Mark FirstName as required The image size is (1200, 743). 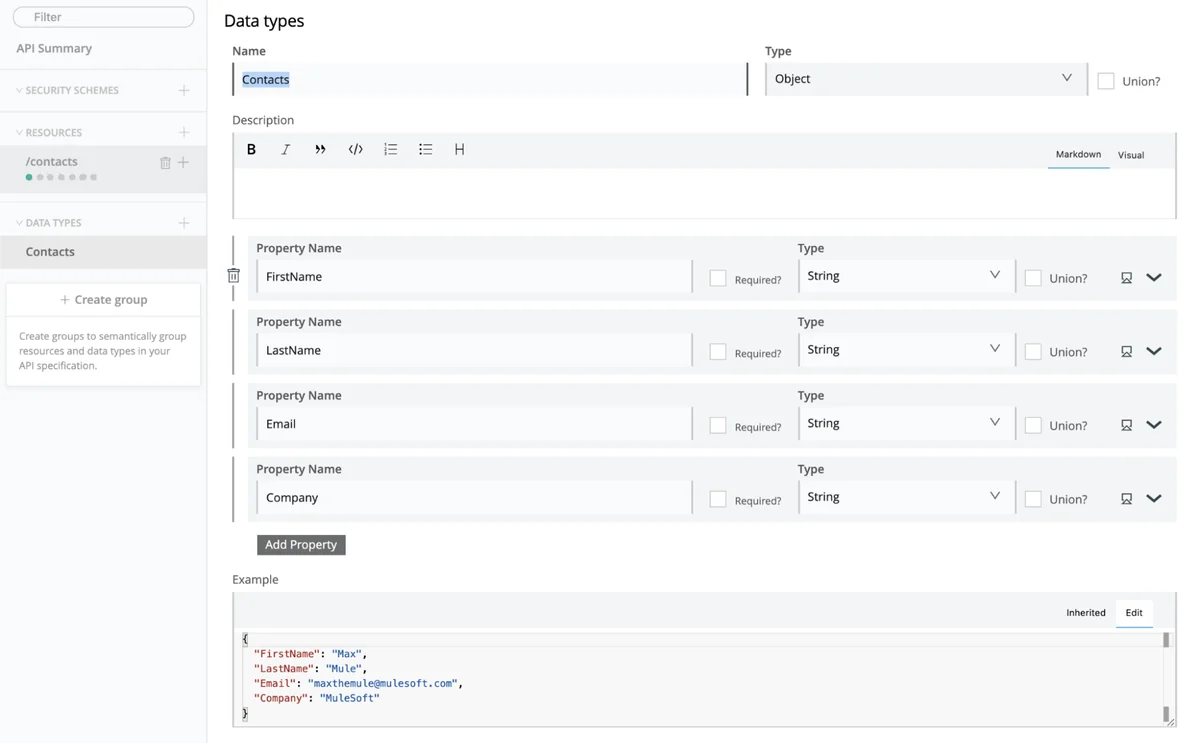(x=718, y=278)
